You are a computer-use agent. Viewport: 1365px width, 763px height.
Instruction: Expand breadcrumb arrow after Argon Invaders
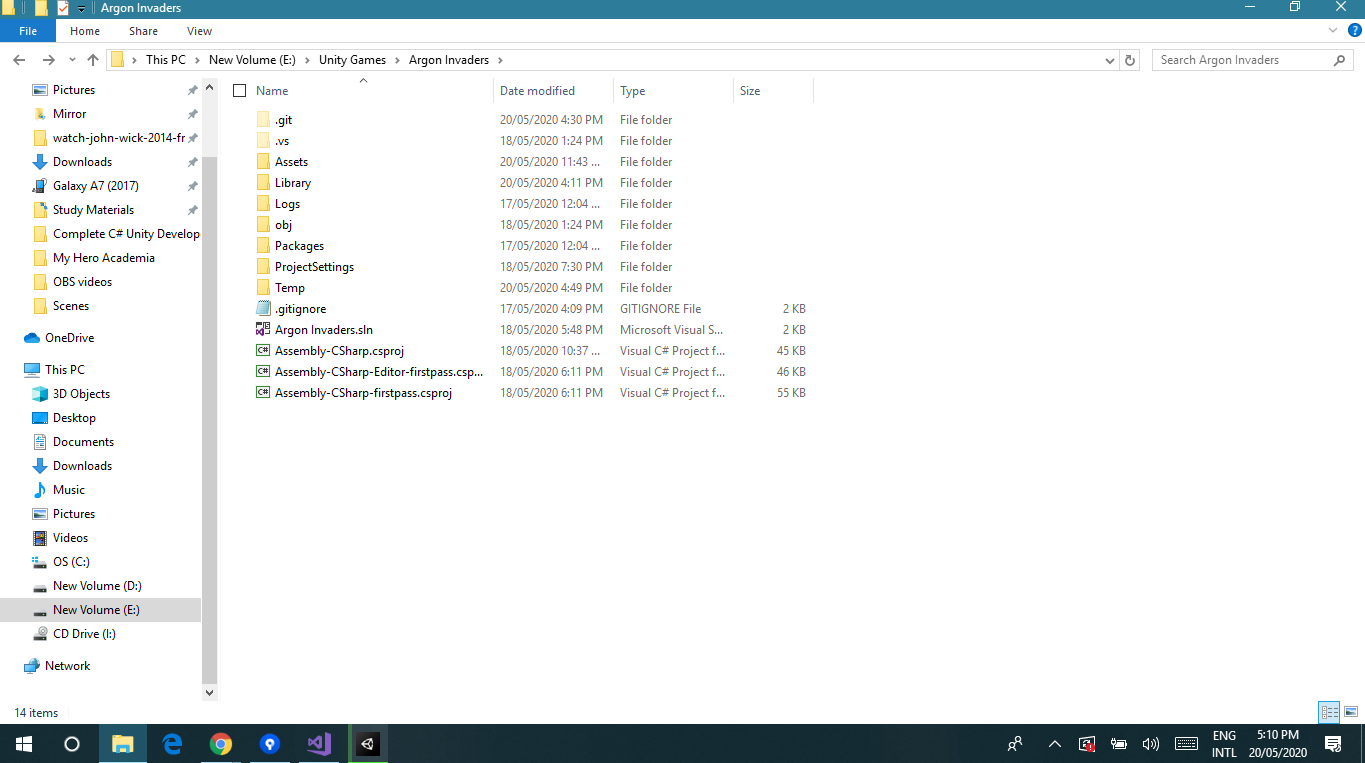coord(500,60)
